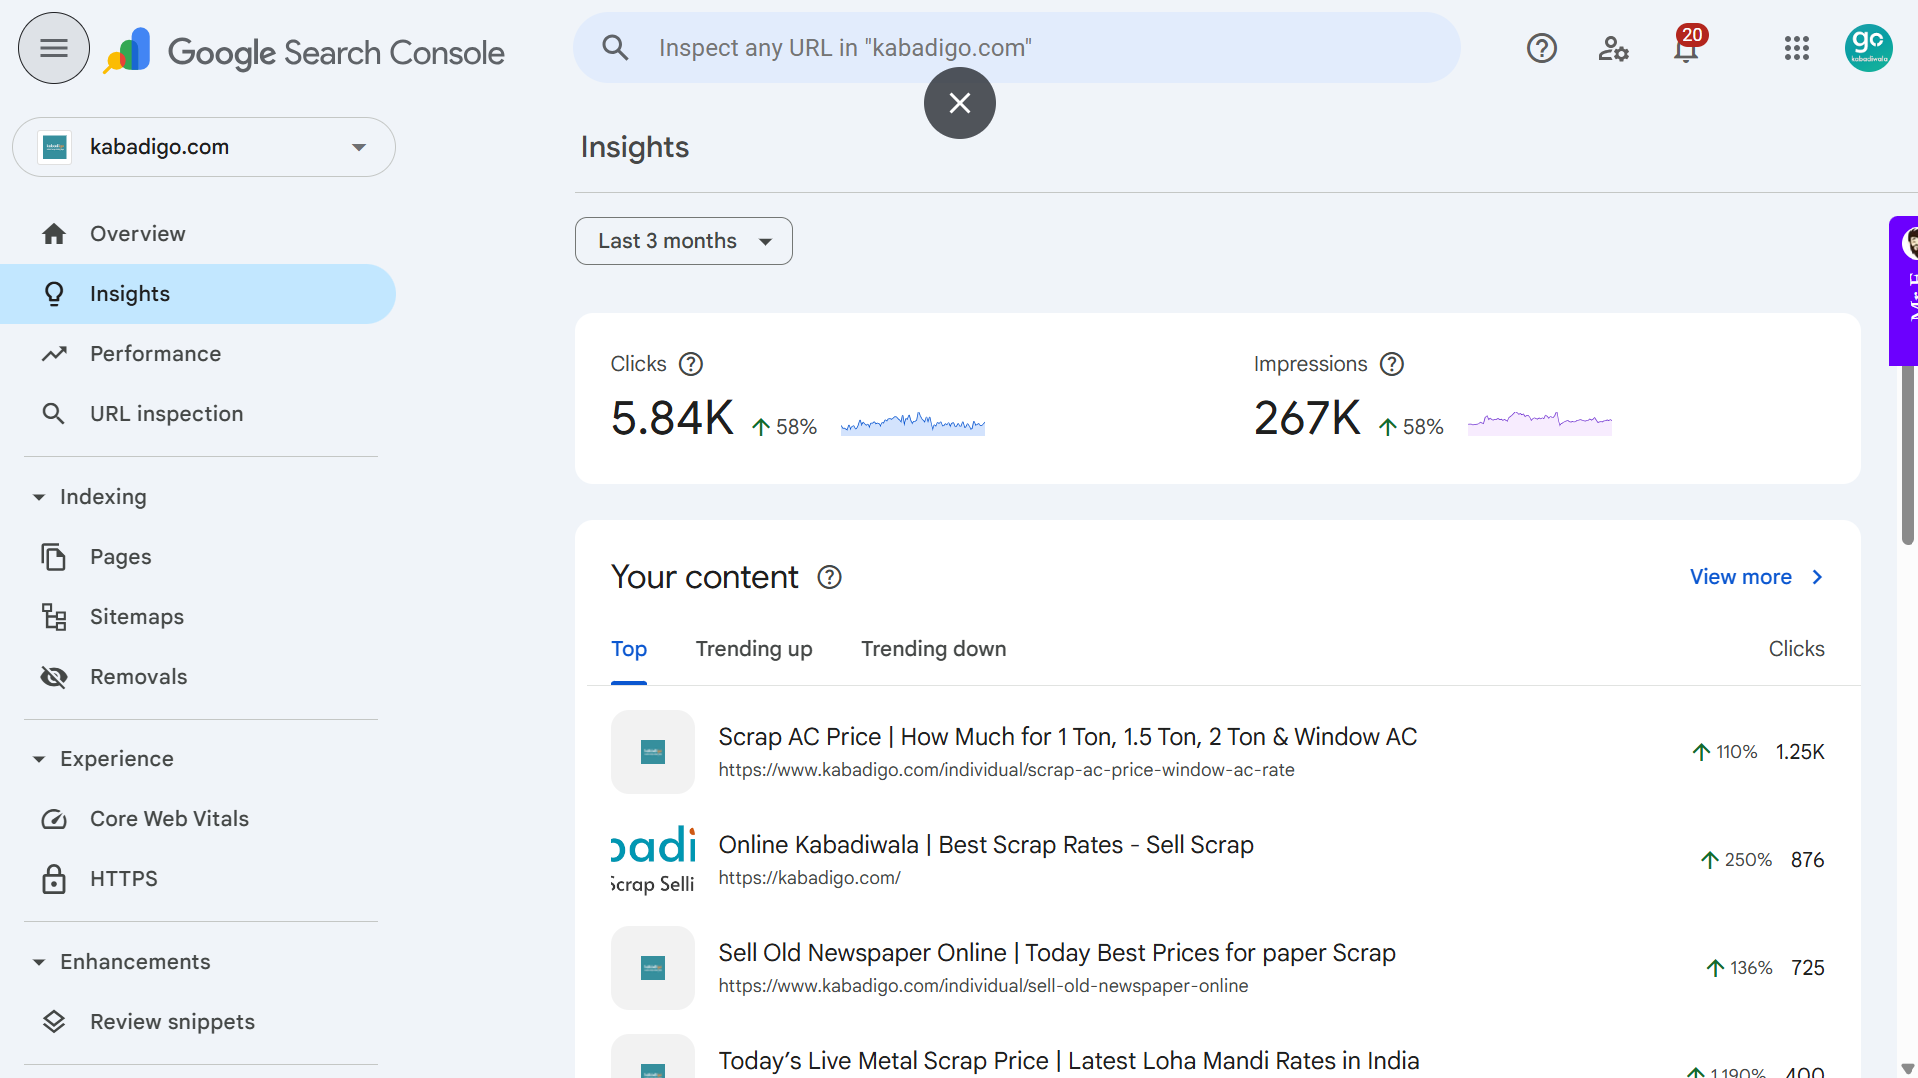Click the Removals hidden-eye icon
1918x1078 pixels.
tap(53, 677)
